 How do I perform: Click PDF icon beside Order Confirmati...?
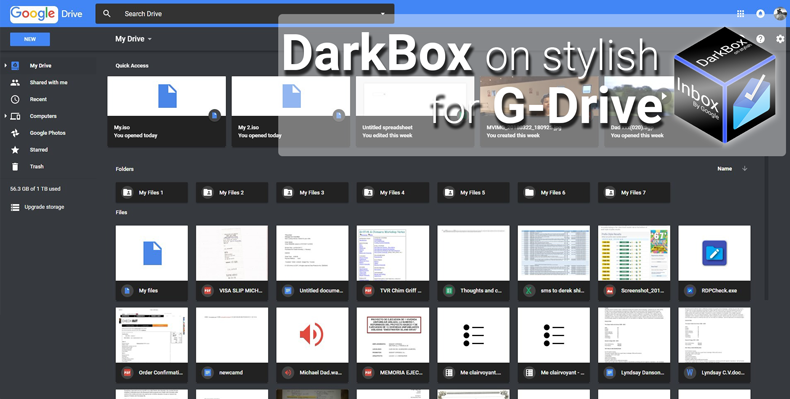click(x=127, y=373)
